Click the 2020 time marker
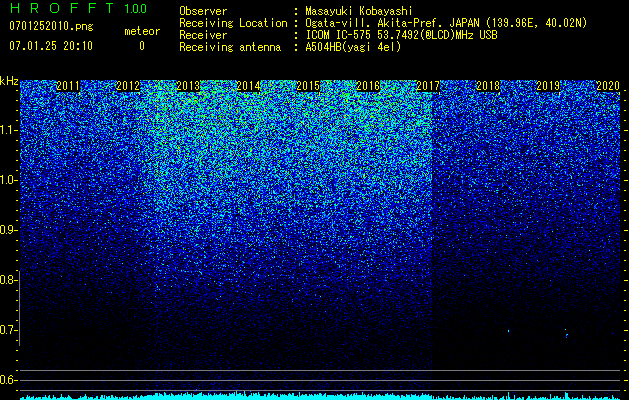Screen dimensions: 629x400 (x=608, y=85)
